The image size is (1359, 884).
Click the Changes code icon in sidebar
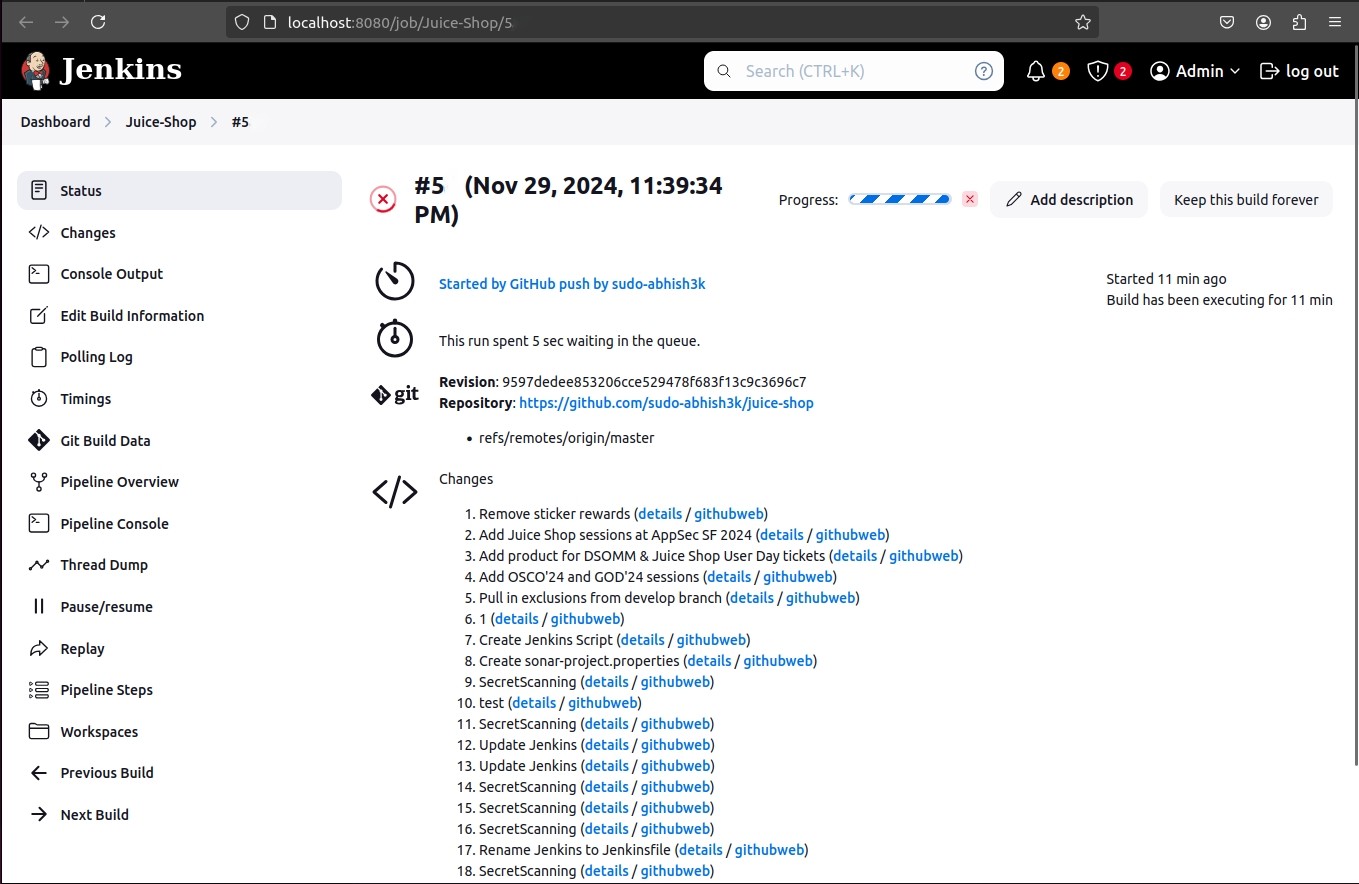[39, 232]
